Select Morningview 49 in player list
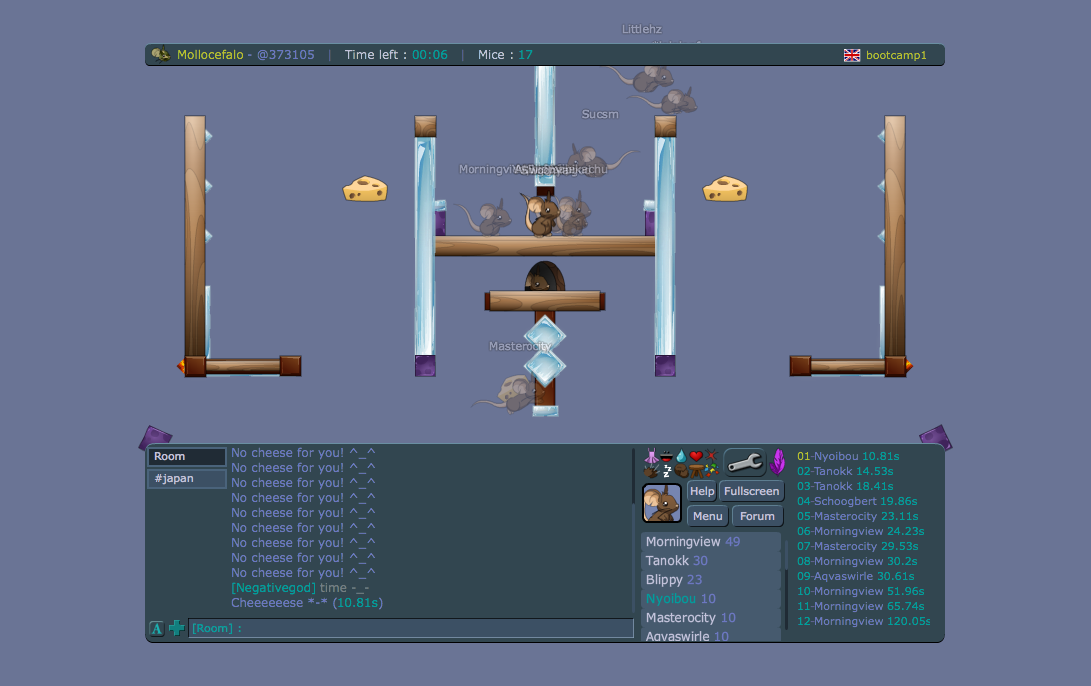Viewport: 1091px width, 686px height. (710, 542)
